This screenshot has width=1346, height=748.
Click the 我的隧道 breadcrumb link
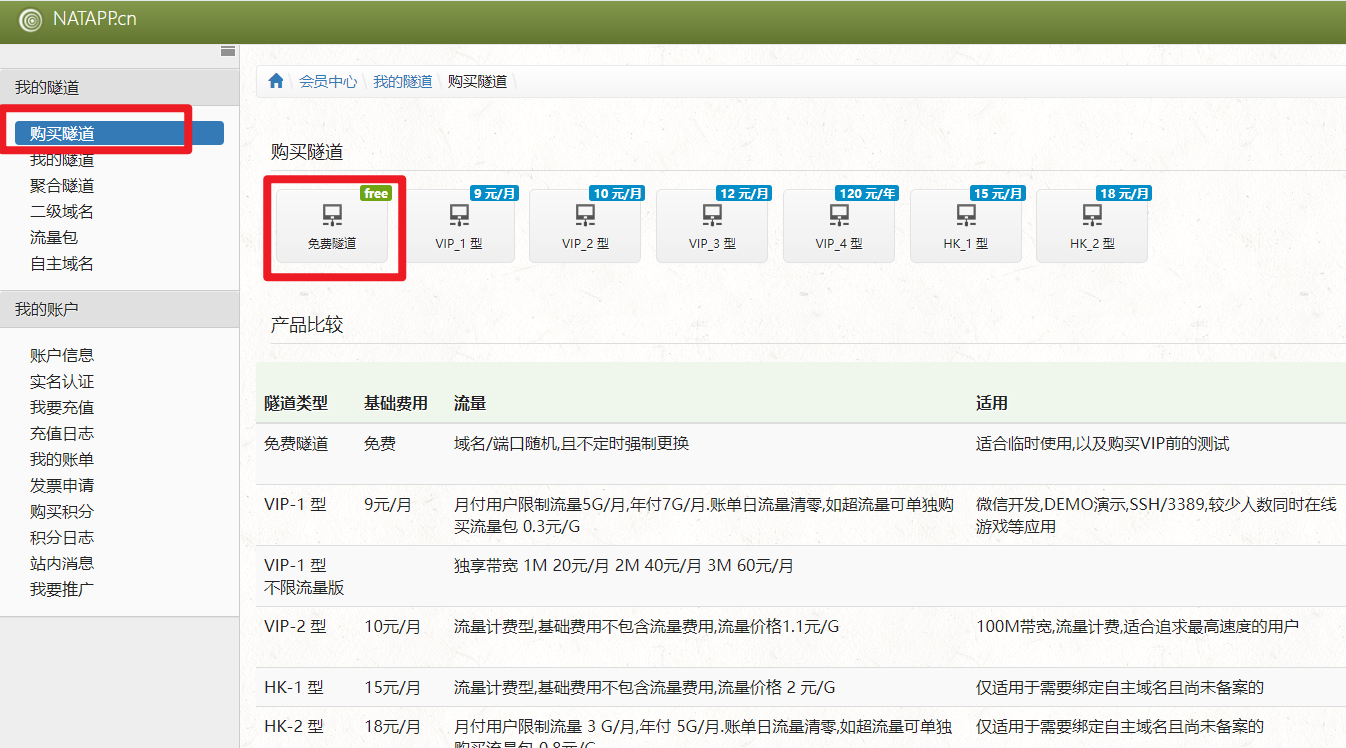(403, 82)
